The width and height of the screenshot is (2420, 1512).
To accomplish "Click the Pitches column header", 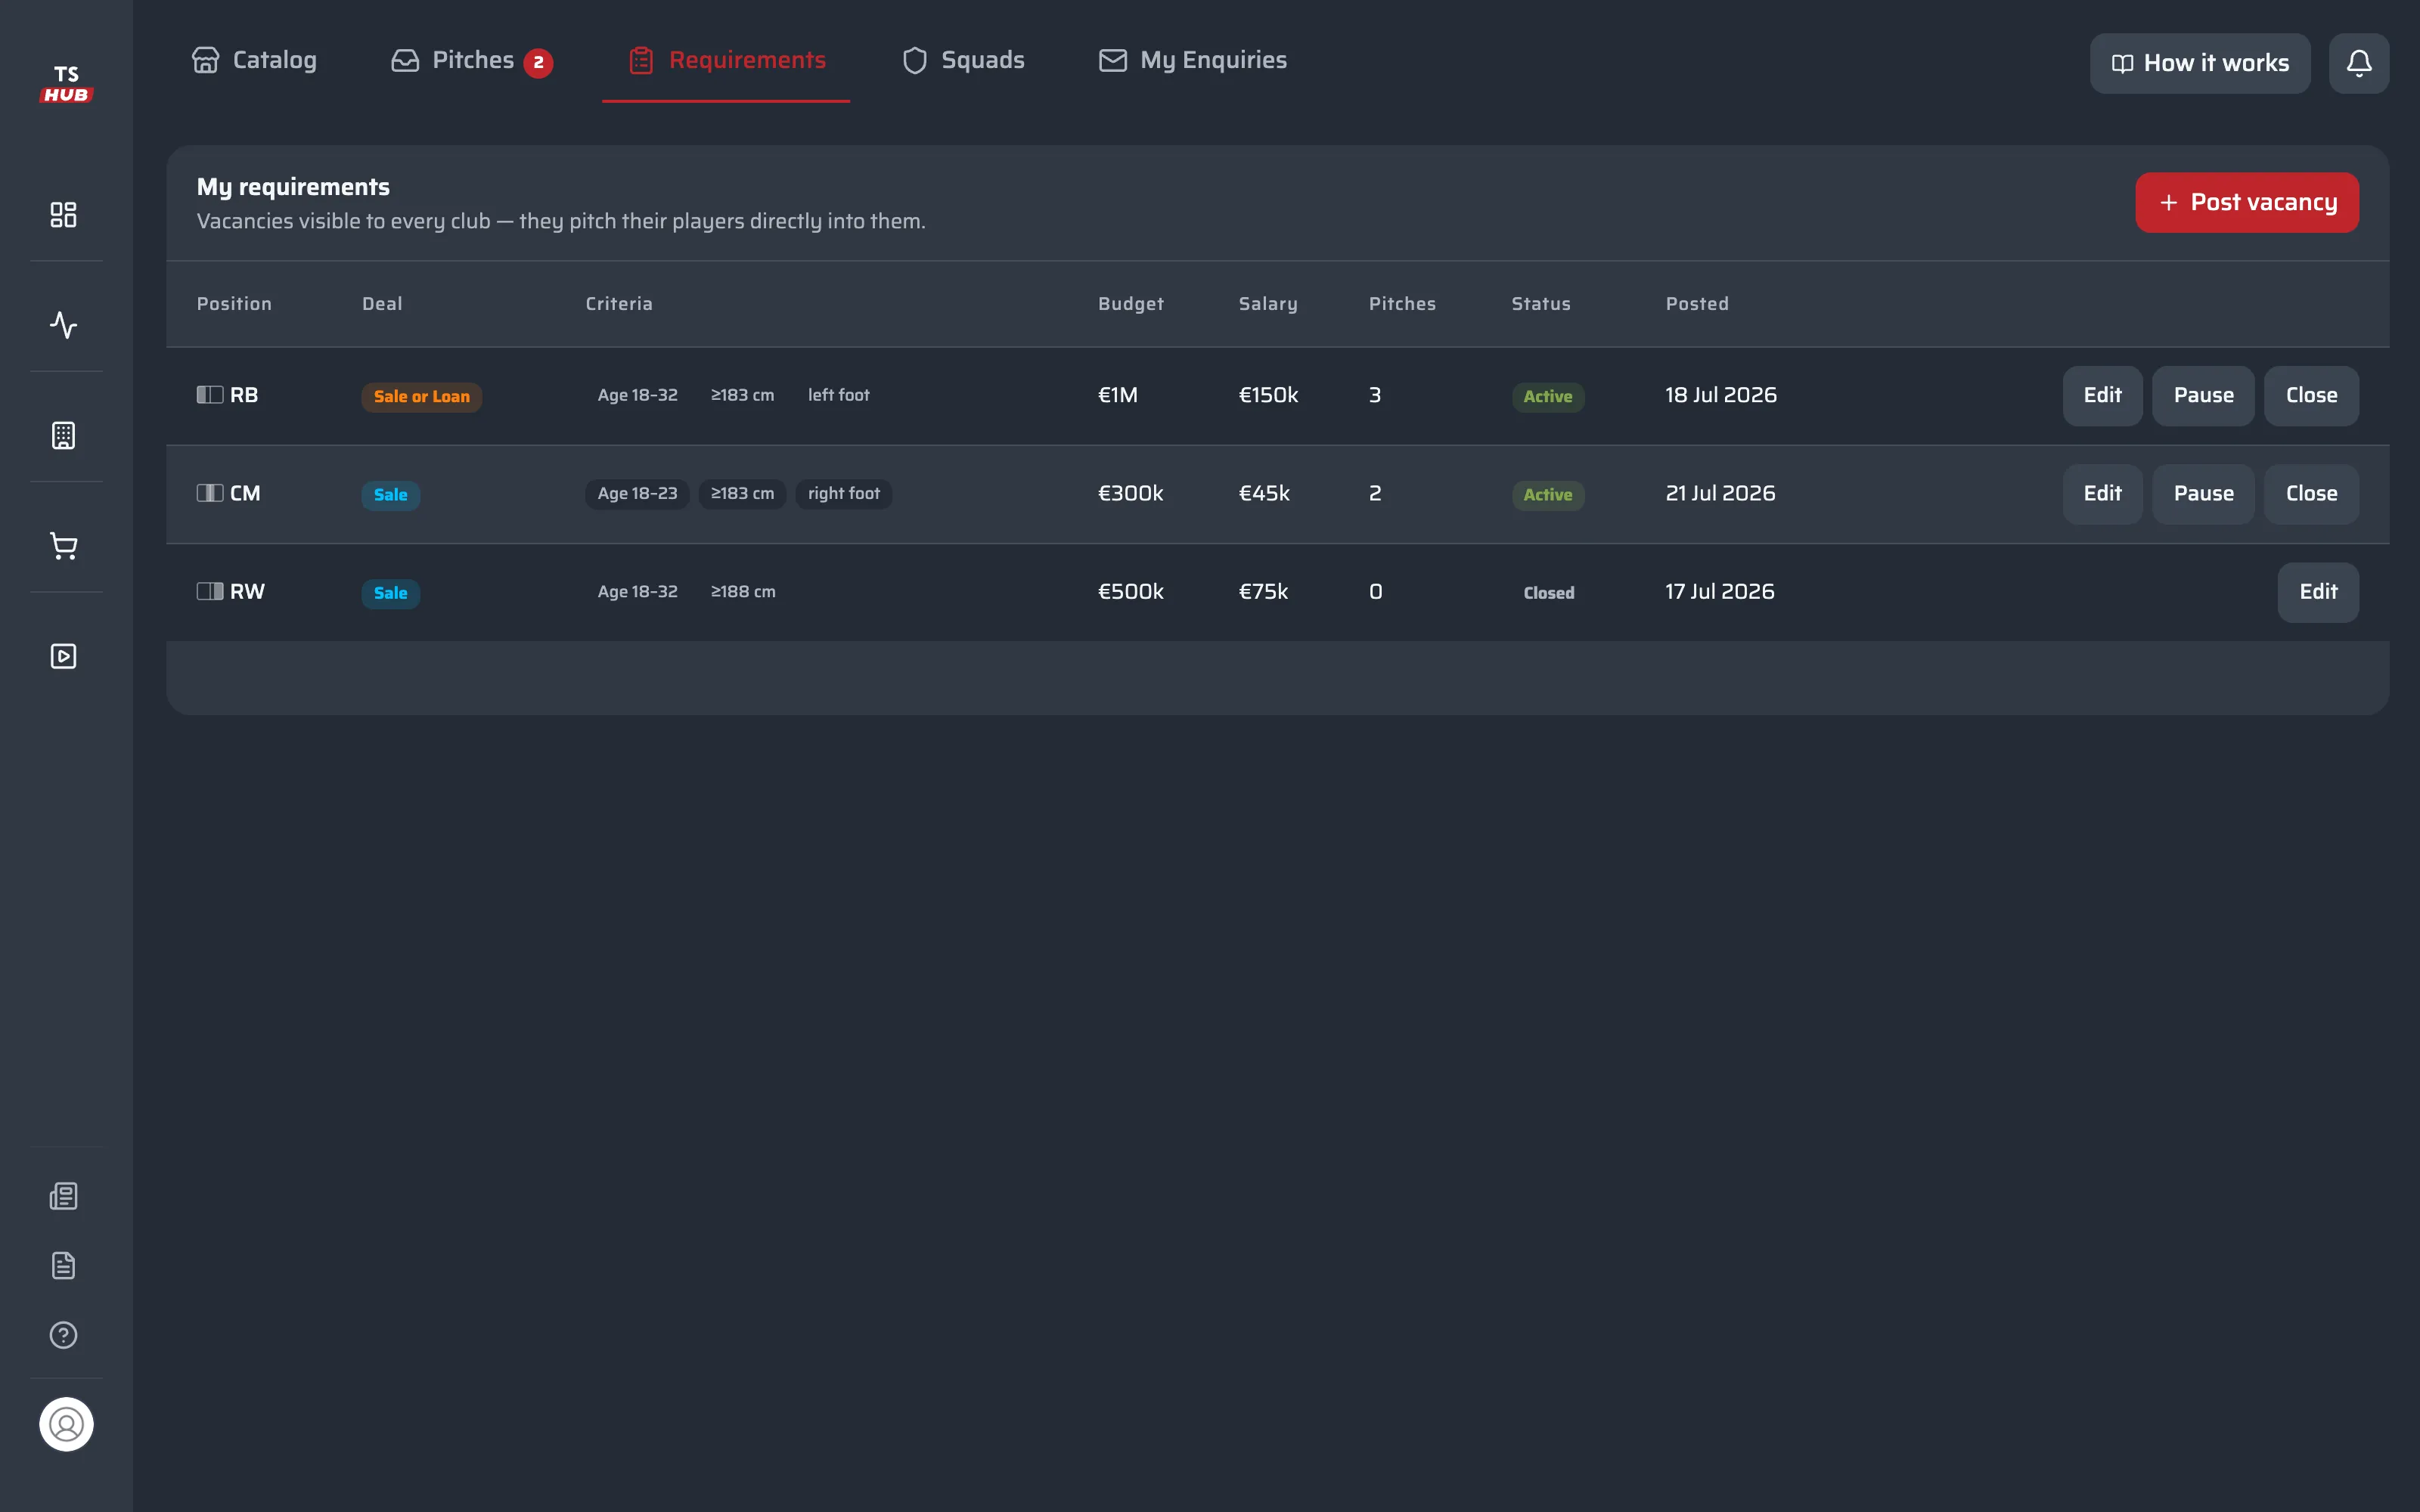I will tap(1402, 304).
